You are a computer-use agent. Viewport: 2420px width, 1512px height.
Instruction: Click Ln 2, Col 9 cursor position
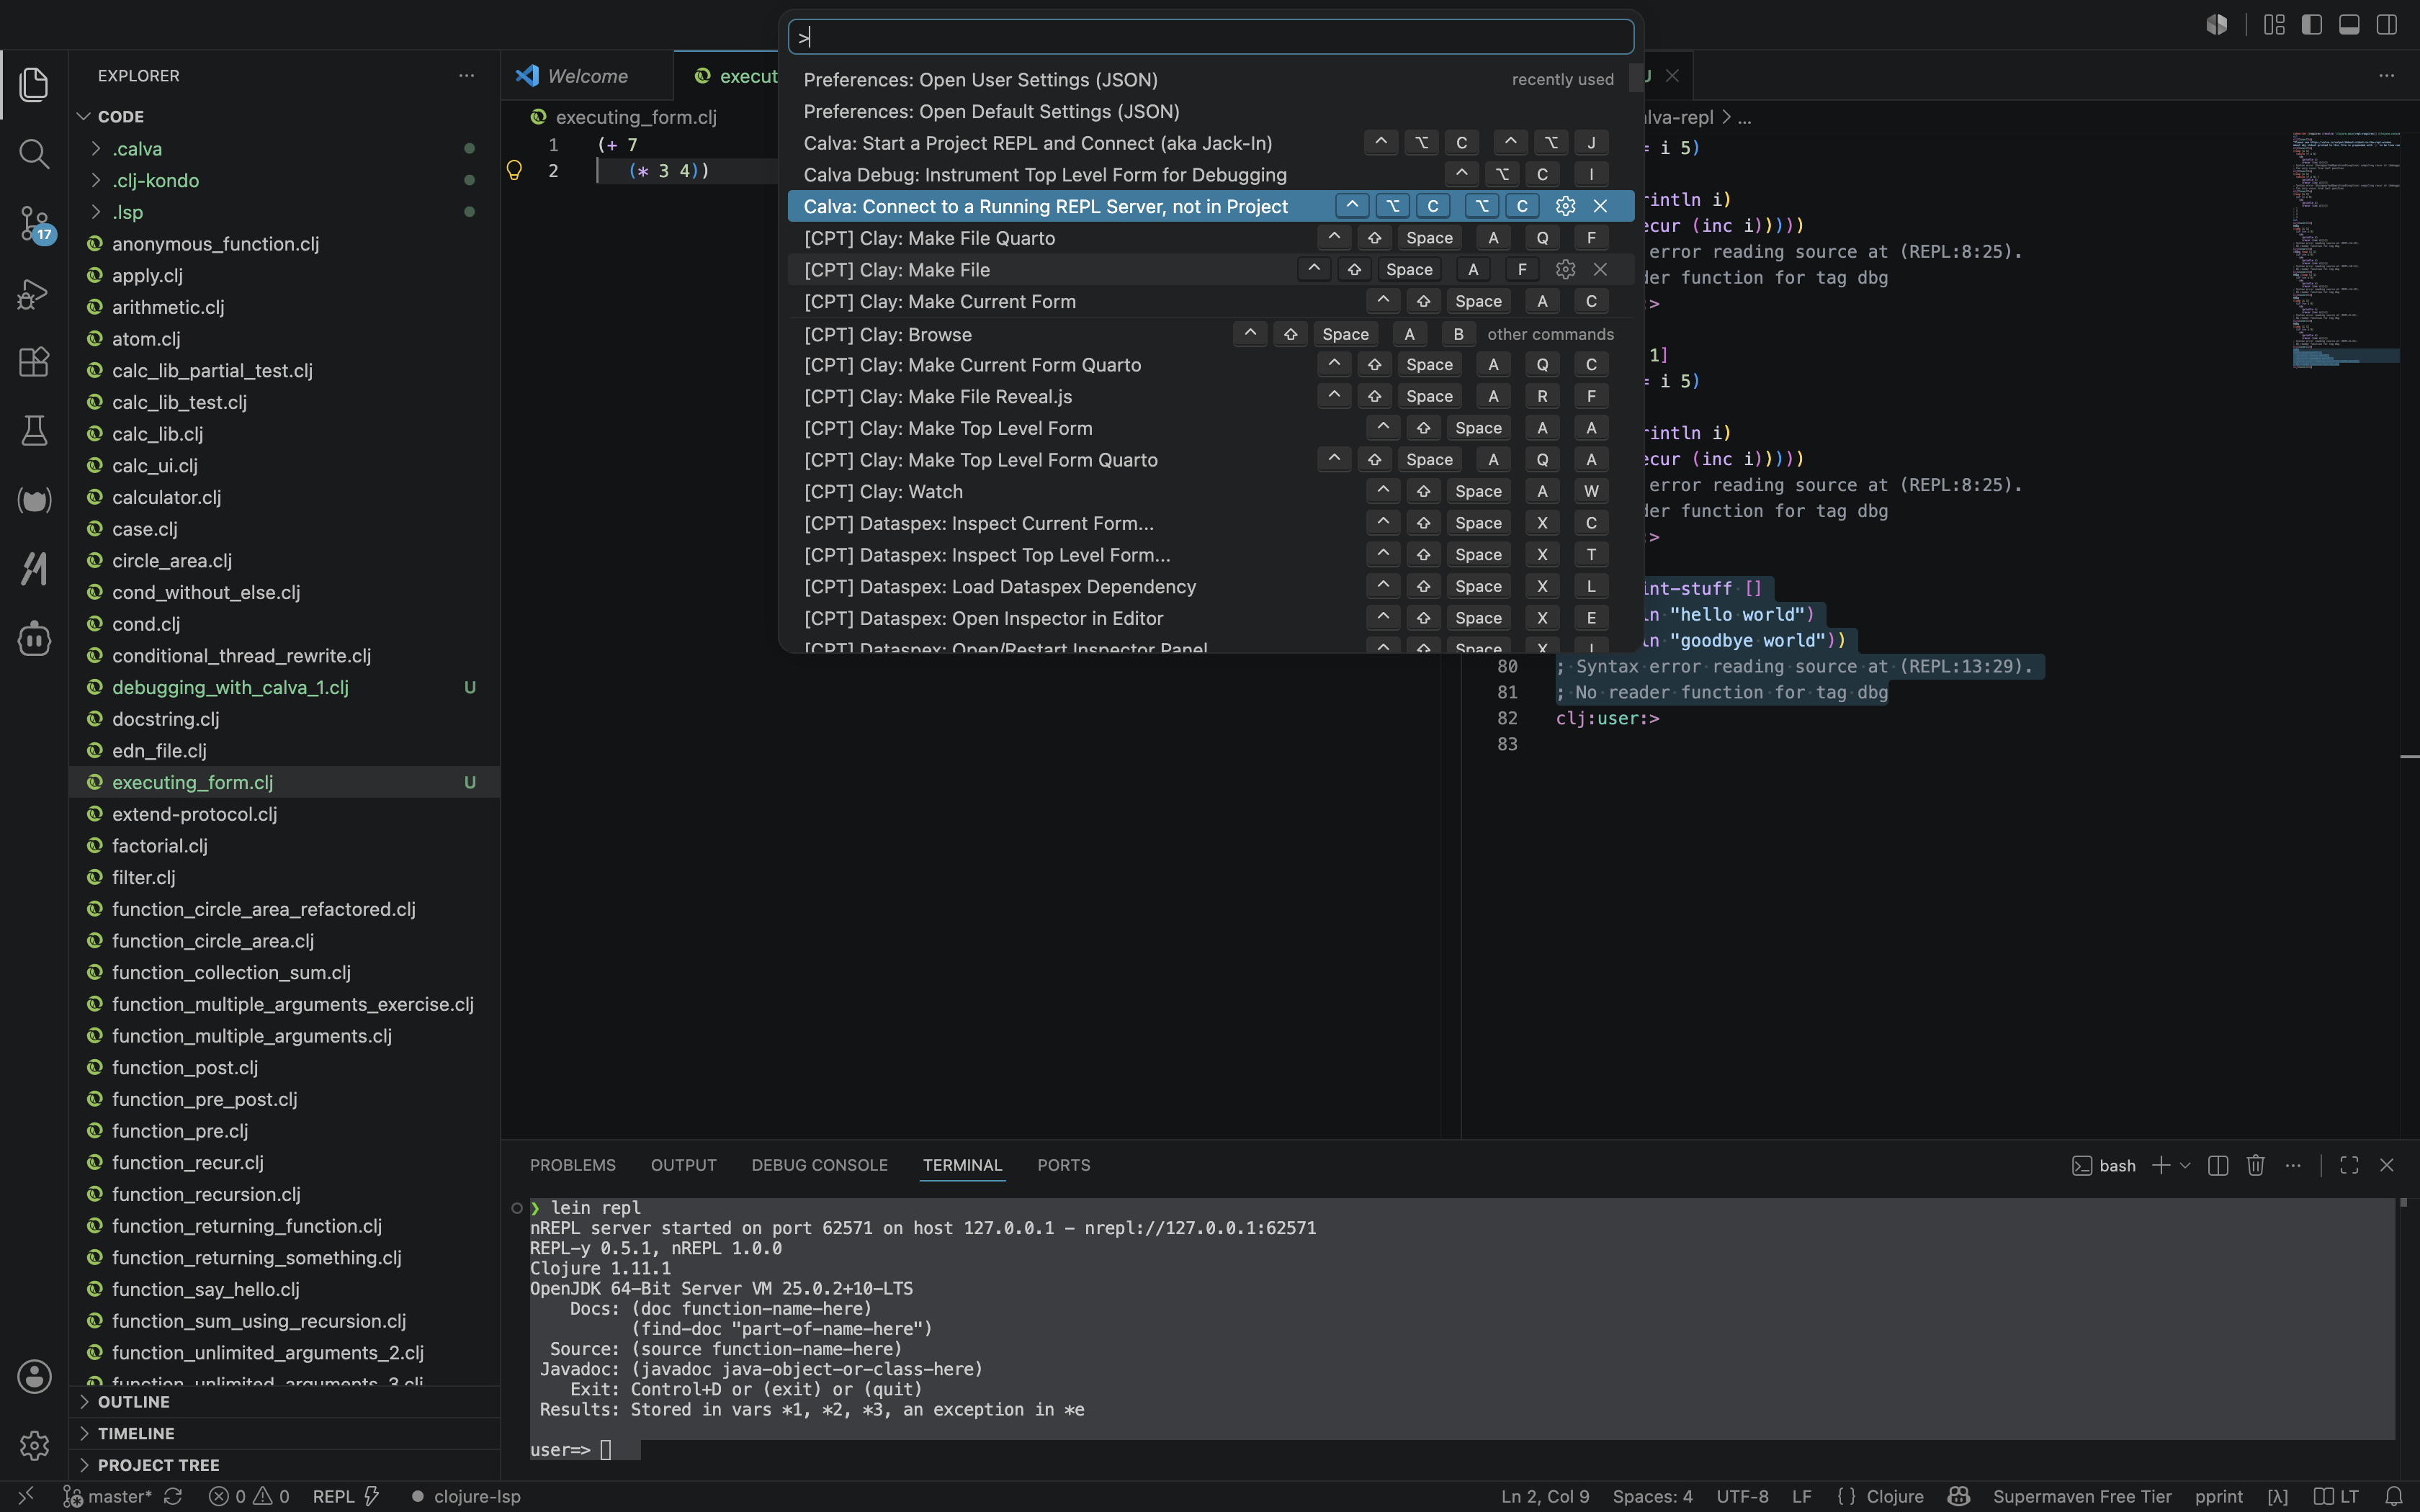tap(1545, 1496)
